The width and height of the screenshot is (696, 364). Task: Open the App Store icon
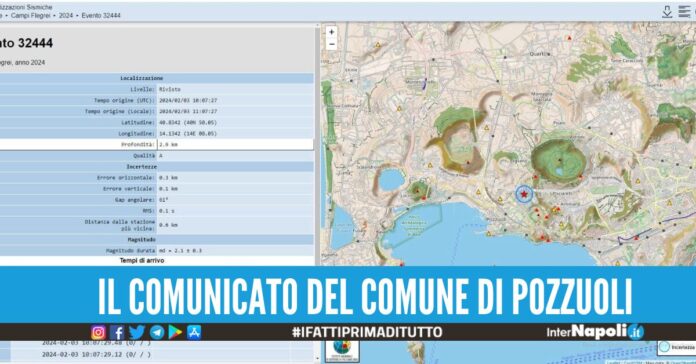(x=194, y=332)
